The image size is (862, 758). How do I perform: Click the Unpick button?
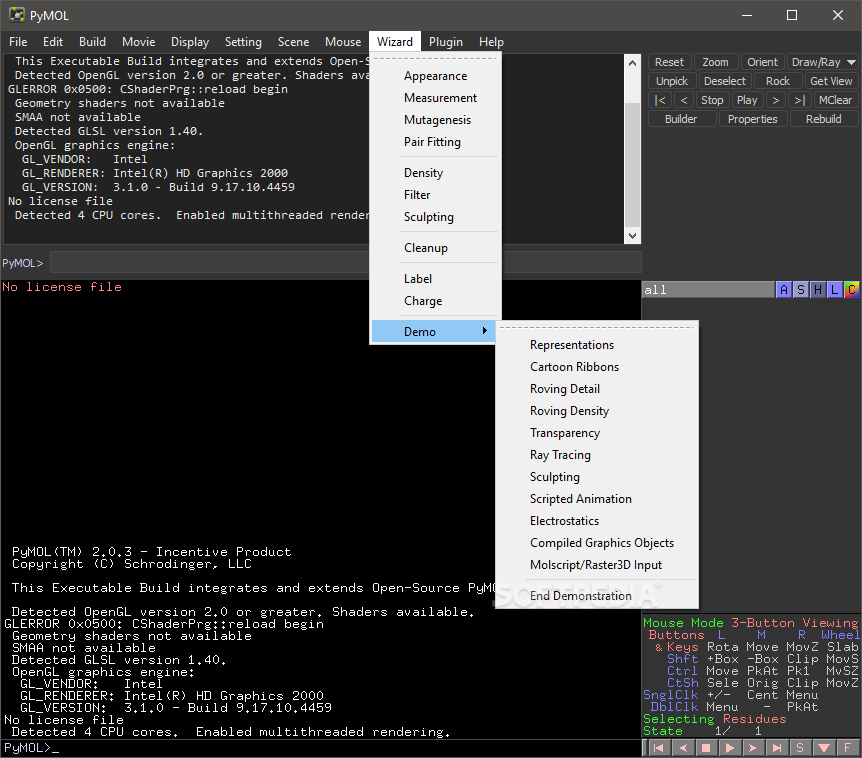pyautogui.click(x=672, y=81)
